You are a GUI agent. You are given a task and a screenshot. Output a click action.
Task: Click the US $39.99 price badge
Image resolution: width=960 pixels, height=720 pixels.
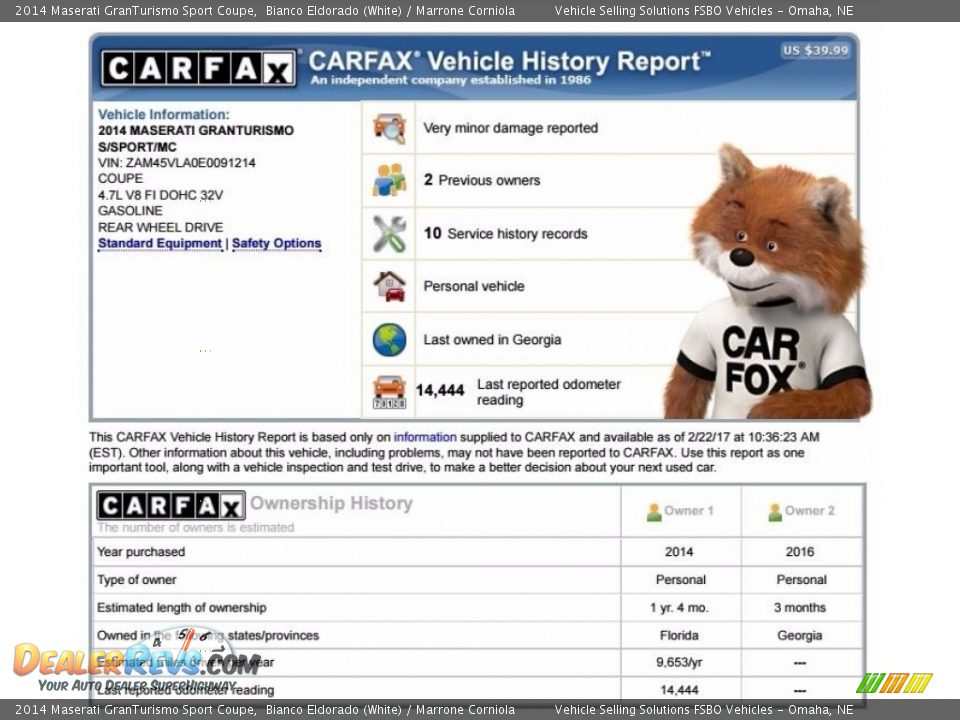pyautogui.click(x=816, y=50)
